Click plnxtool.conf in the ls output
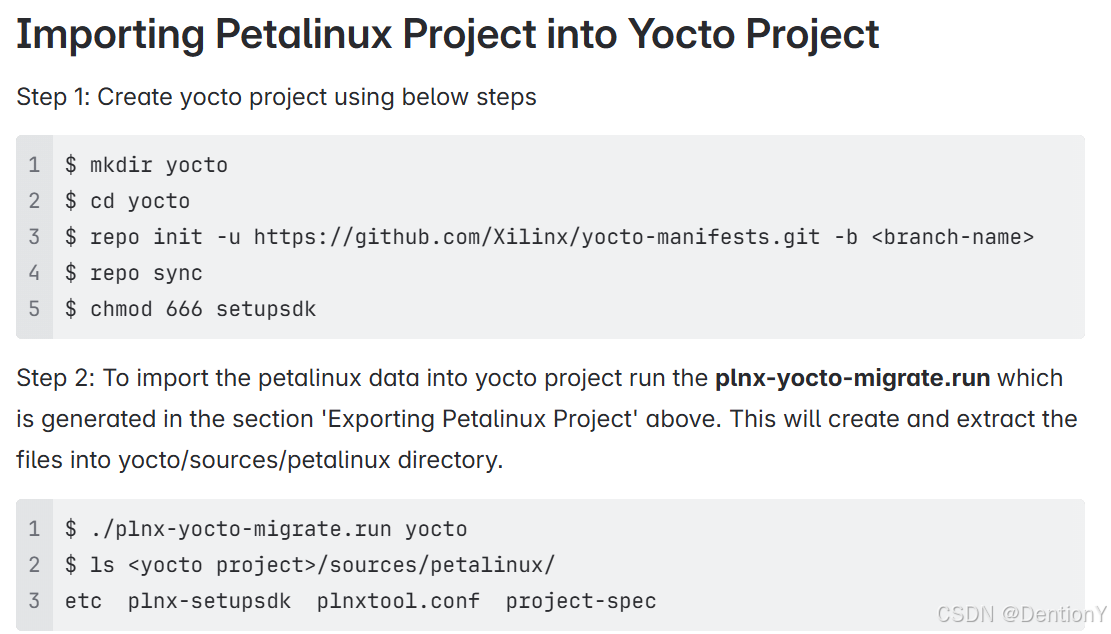The image size is (1111, 634). click(398, 601)
